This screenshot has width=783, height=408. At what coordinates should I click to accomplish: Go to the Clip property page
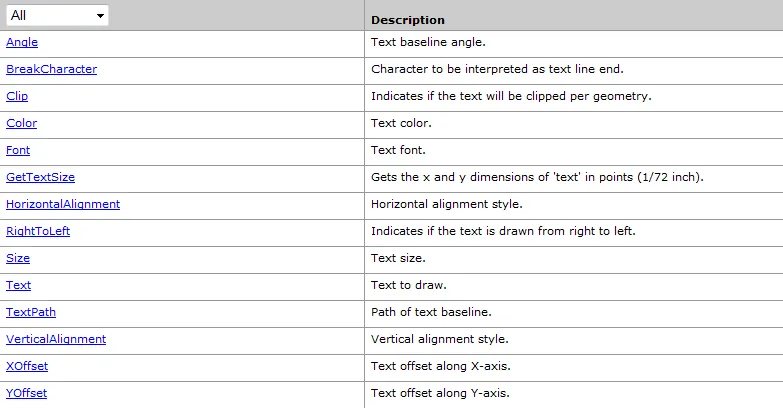[17, 96]
